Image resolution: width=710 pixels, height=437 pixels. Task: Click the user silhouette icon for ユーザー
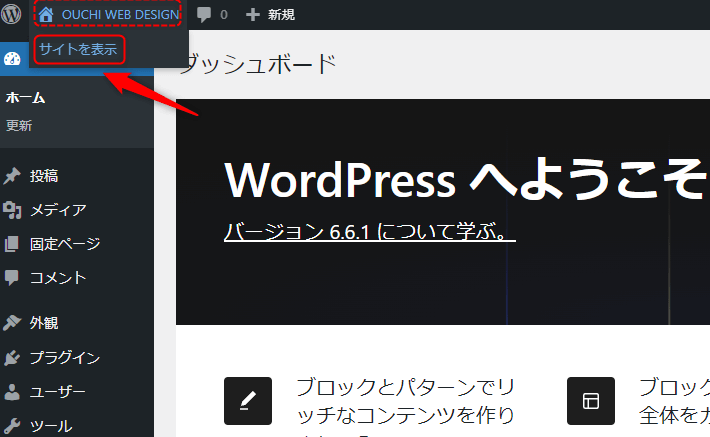pos(12,392)
